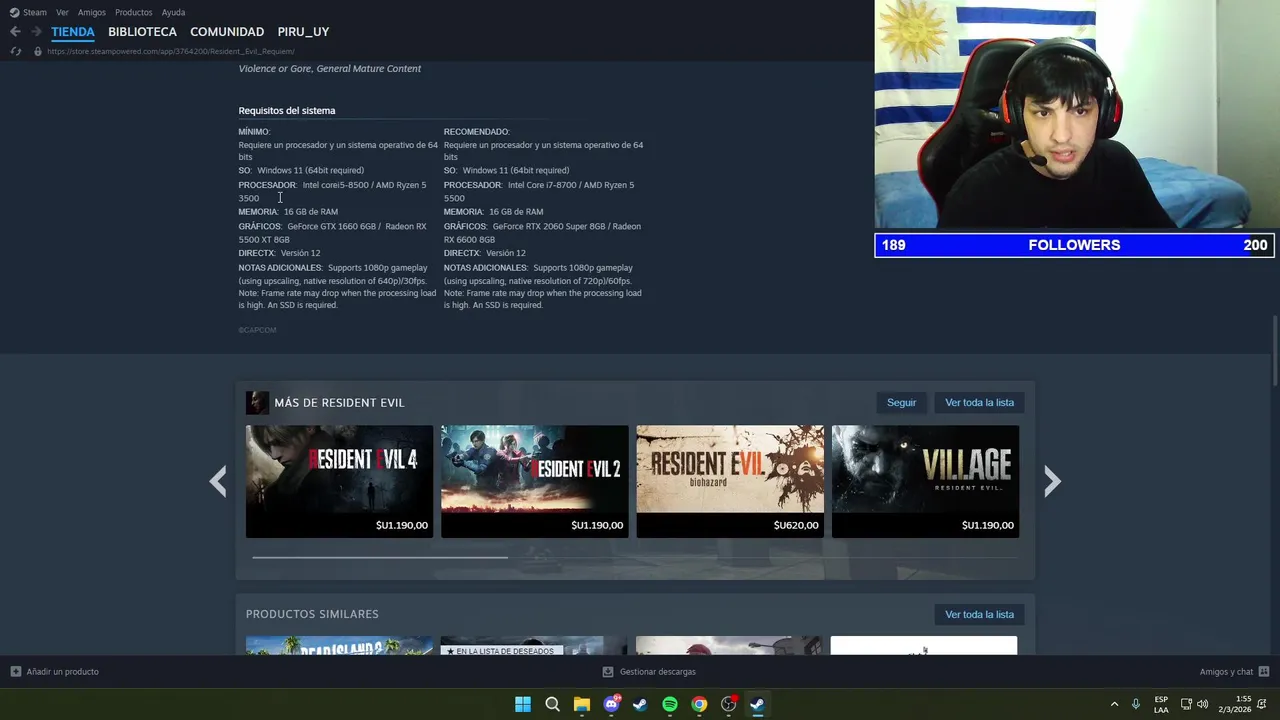Click the lock icon beside the URL

point(38,51)
